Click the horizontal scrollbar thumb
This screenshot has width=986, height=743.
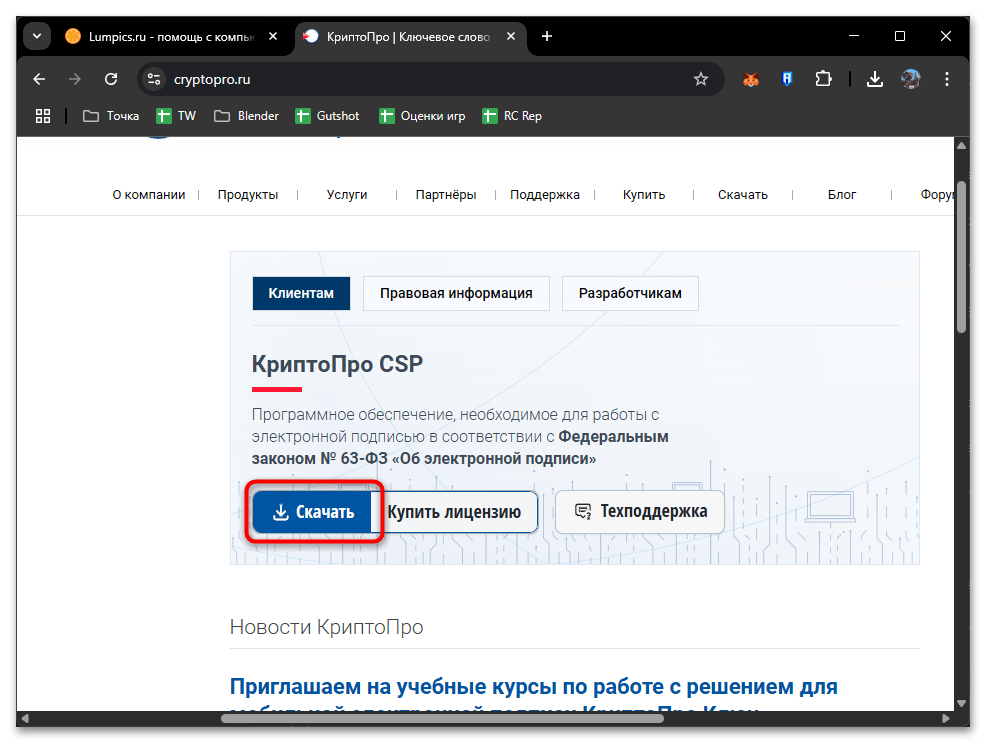point(442,718)
